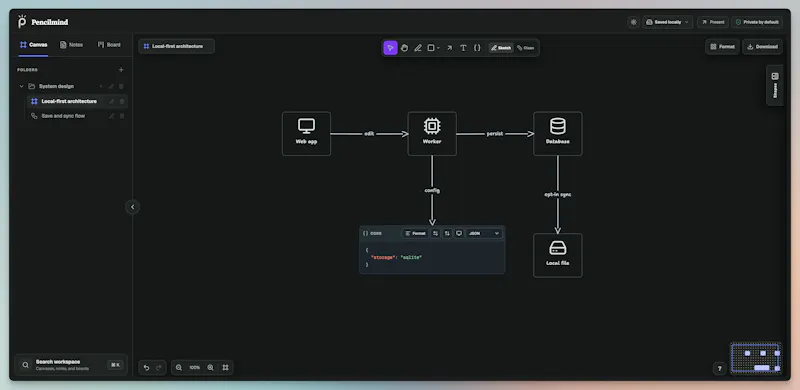Open the help question mark button
Image resolution: width=800 pixels, height=390 pixels.
719,368
